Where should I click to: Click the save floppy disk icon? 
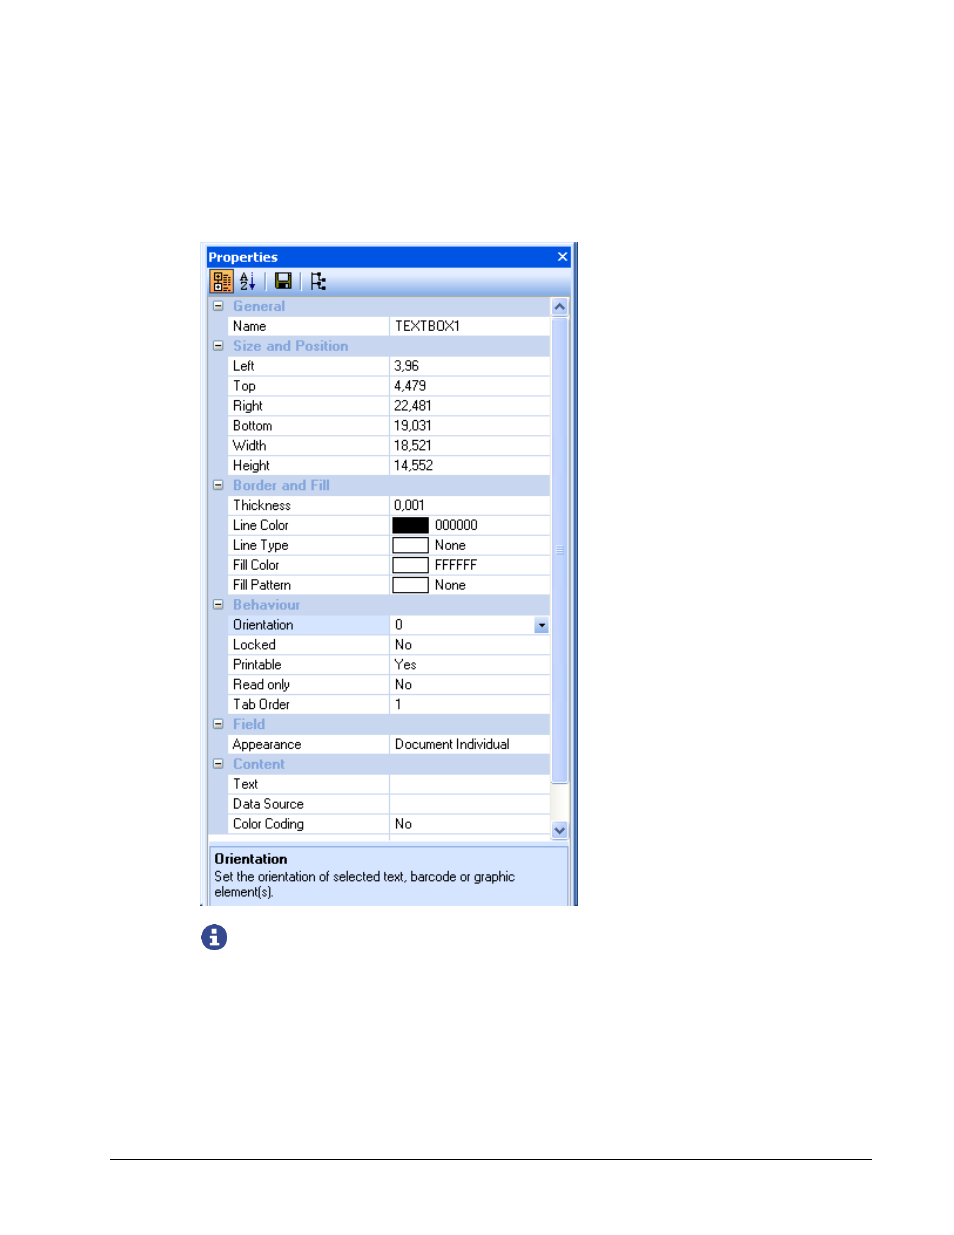pos(283,282)
